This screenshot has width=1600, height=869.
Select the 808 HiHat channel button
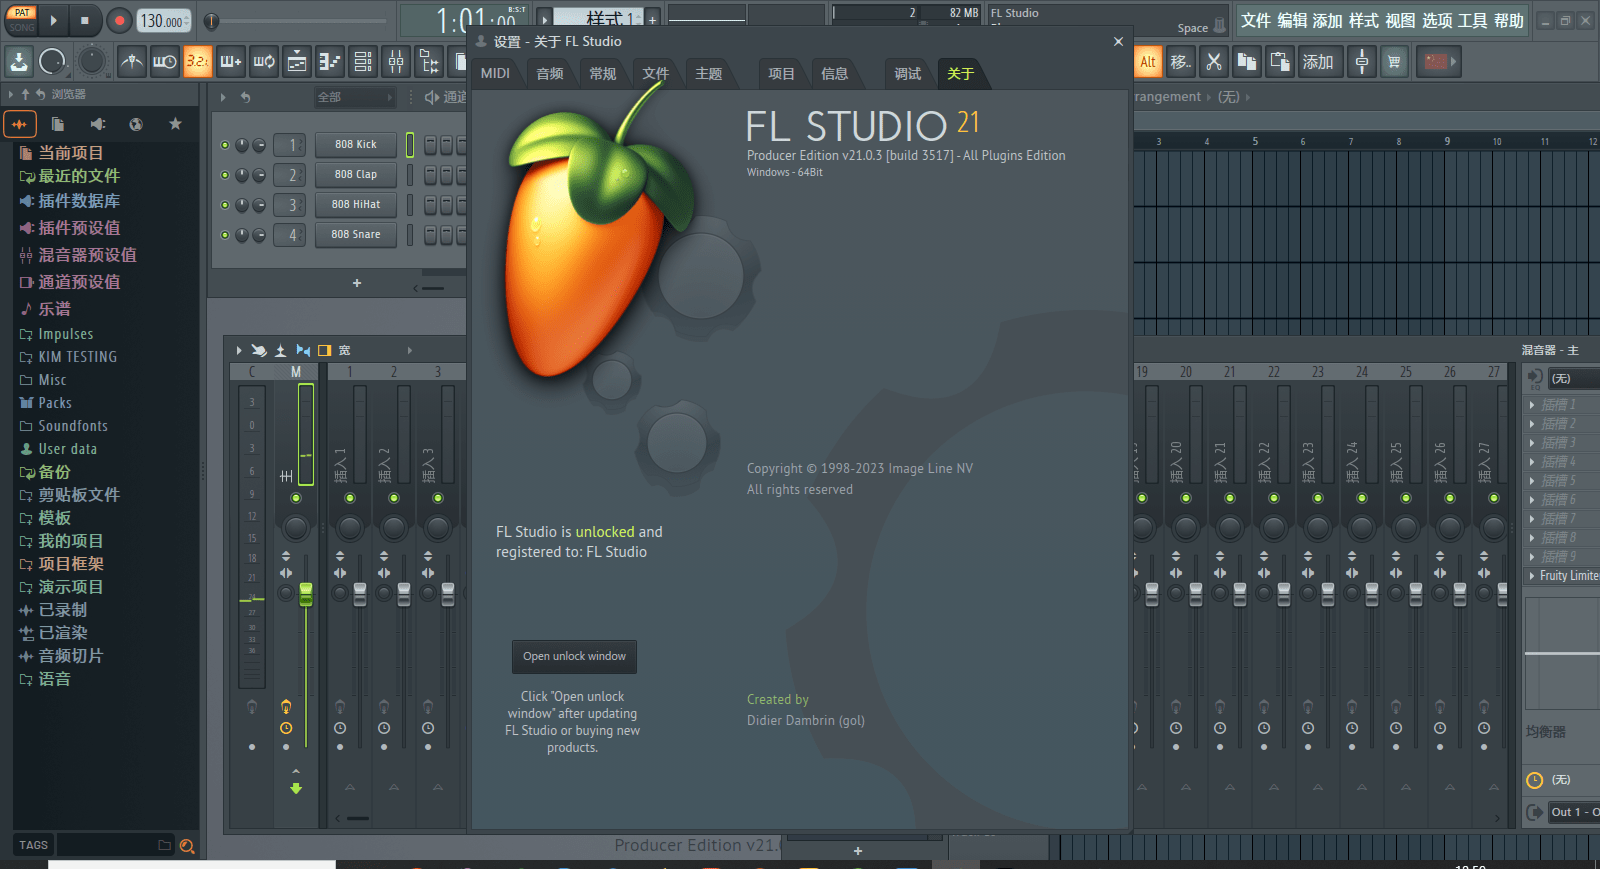(x=356, y=205)
